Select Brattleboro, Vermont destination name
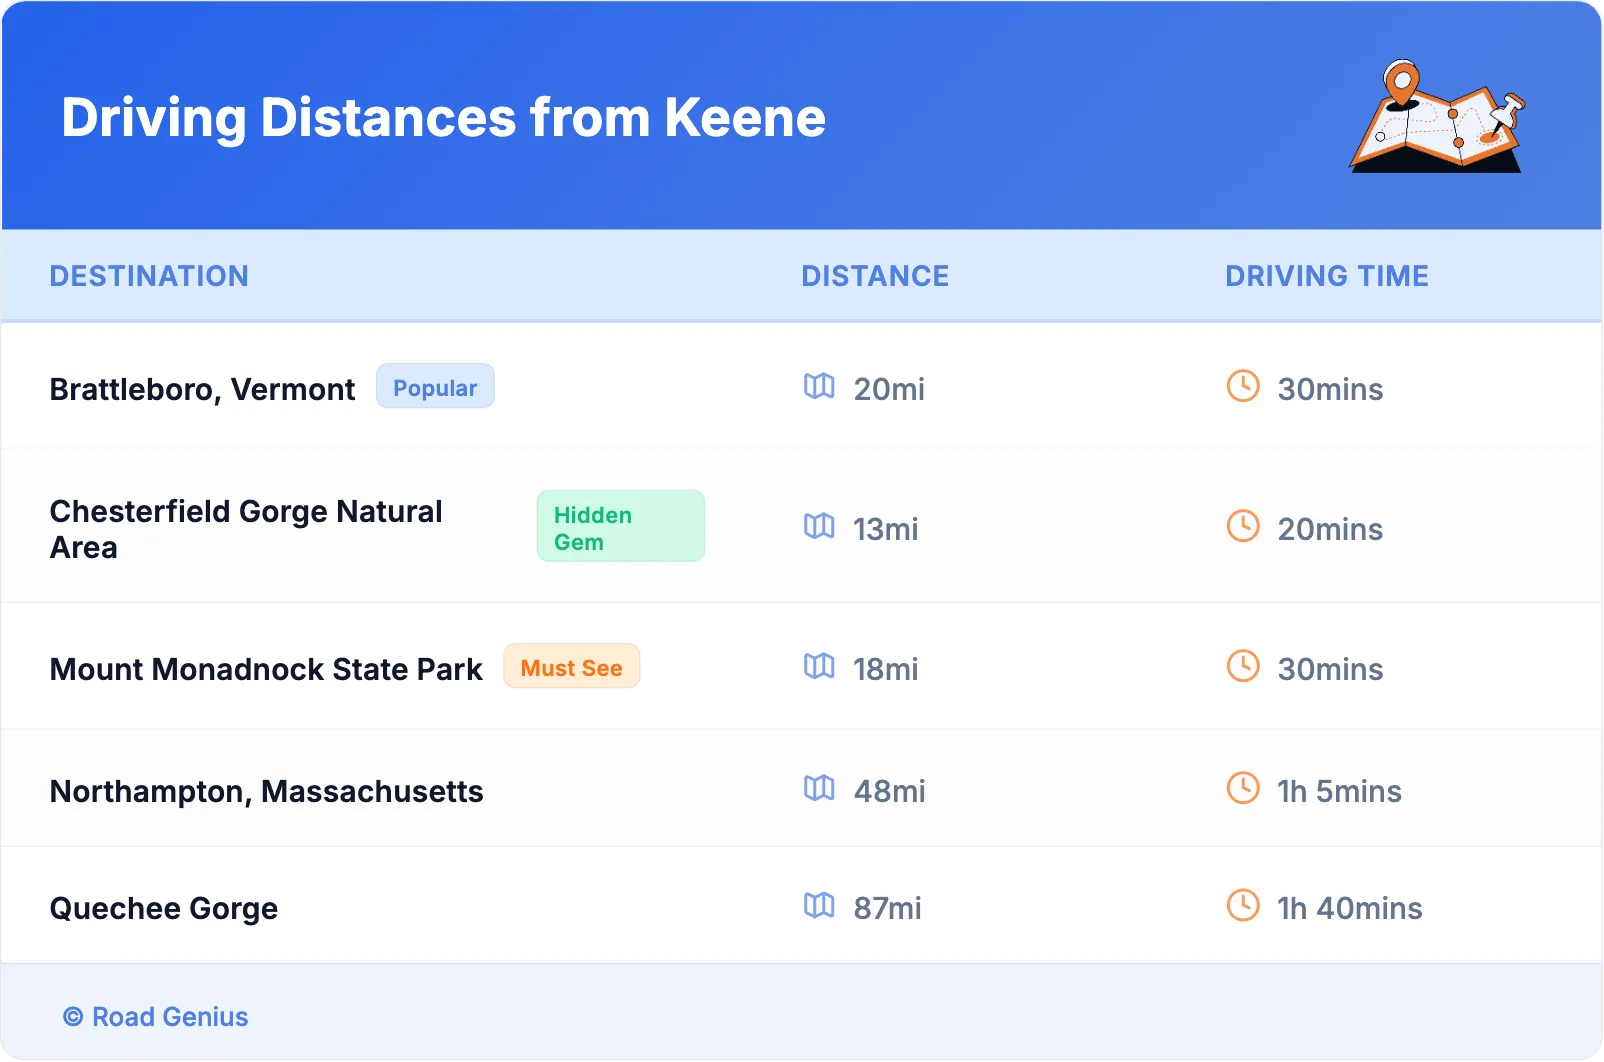 (203, 389)
